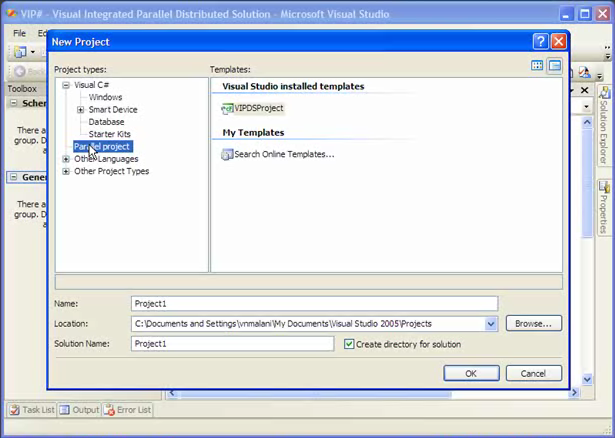Select Visual C# tree item

tap(91, 85)
